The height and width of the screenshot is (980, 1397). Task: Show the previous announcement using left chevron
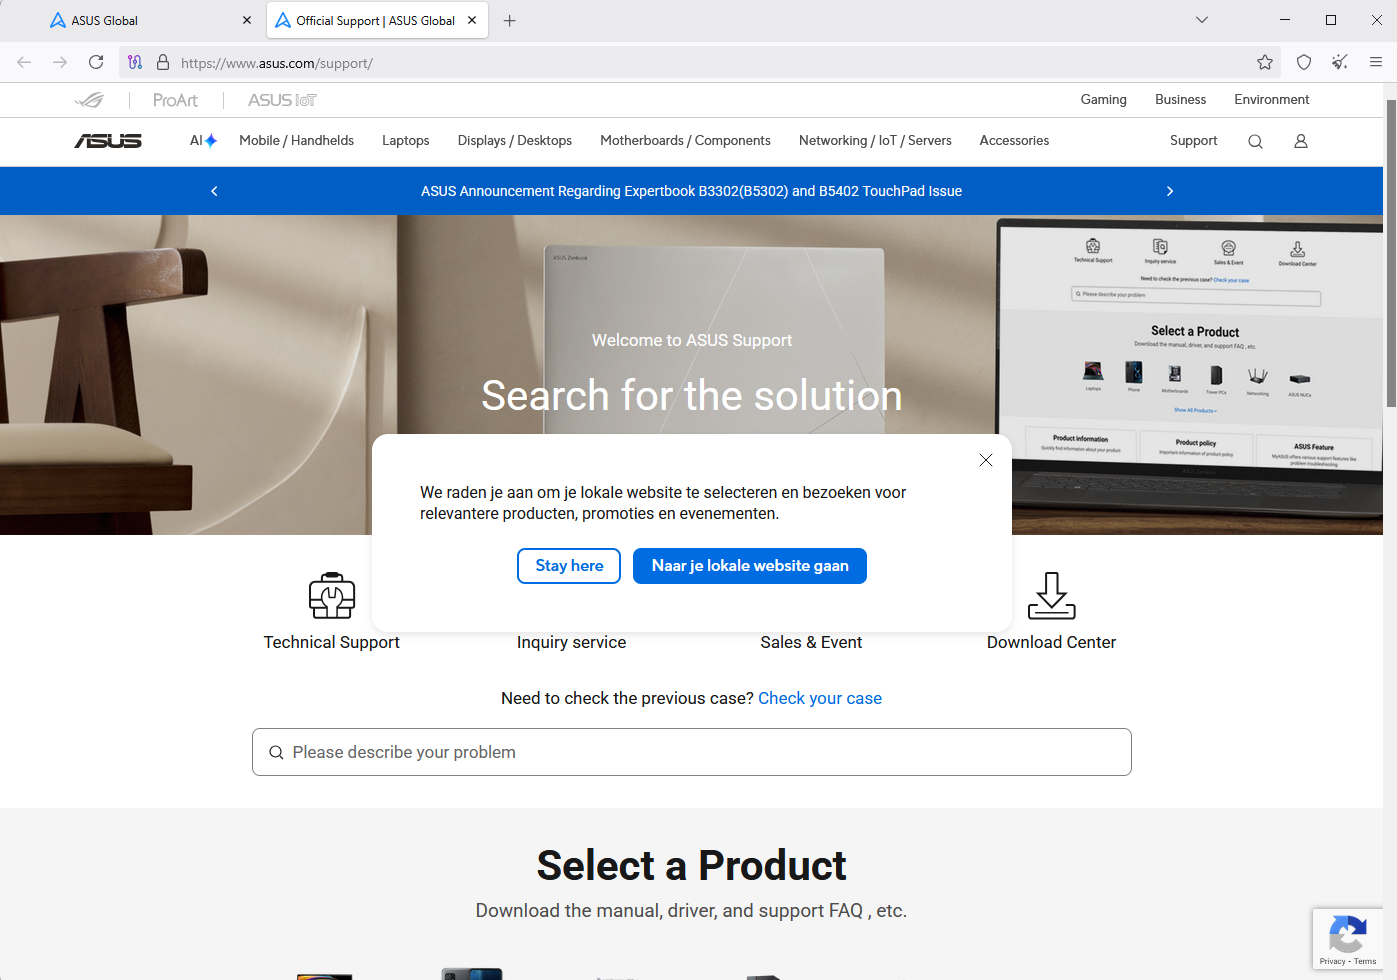[x=213, y=191]
